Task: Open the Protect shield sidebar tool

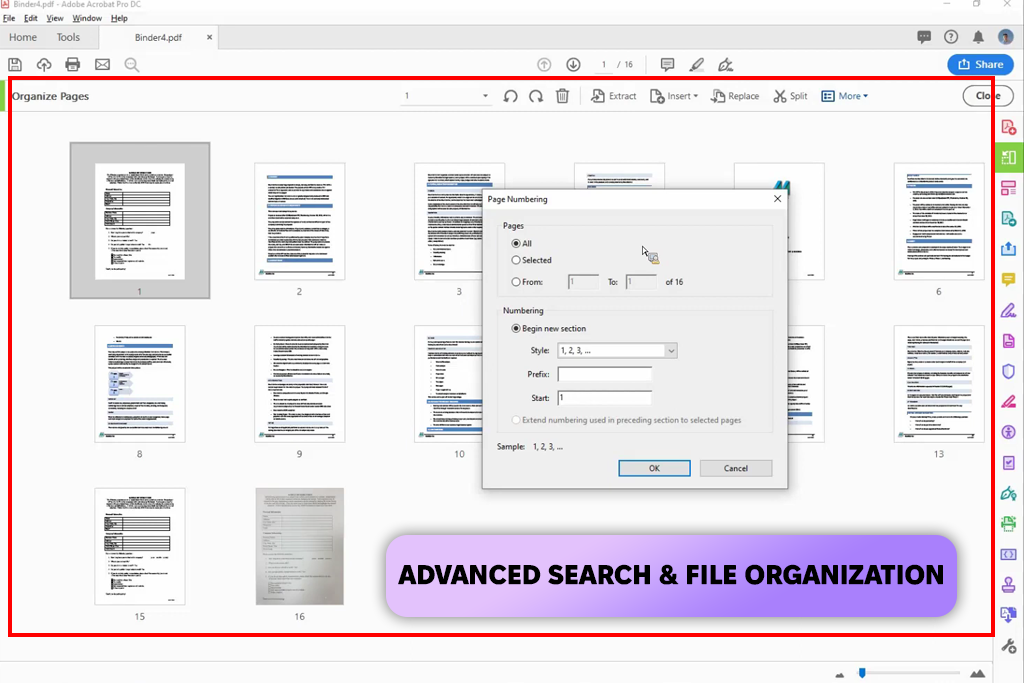Action: [x=1008, y=371]
